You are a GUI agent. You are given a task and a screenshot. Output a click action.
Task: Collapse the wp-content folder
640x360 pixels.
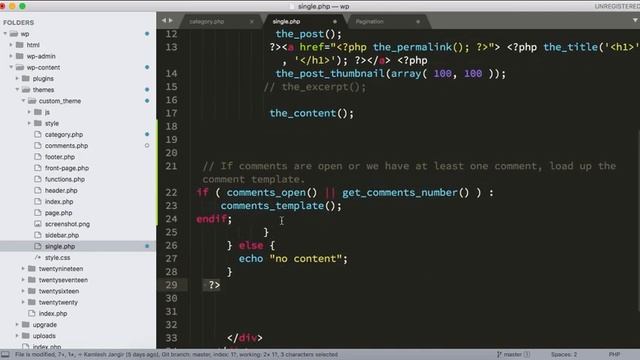(x=11, y=67)
